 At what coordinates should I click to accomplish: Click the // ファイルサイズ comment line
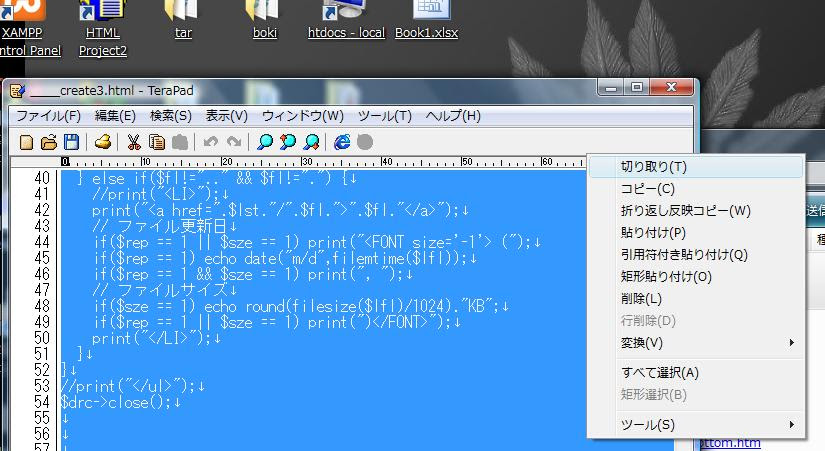(x=165, y=290)
